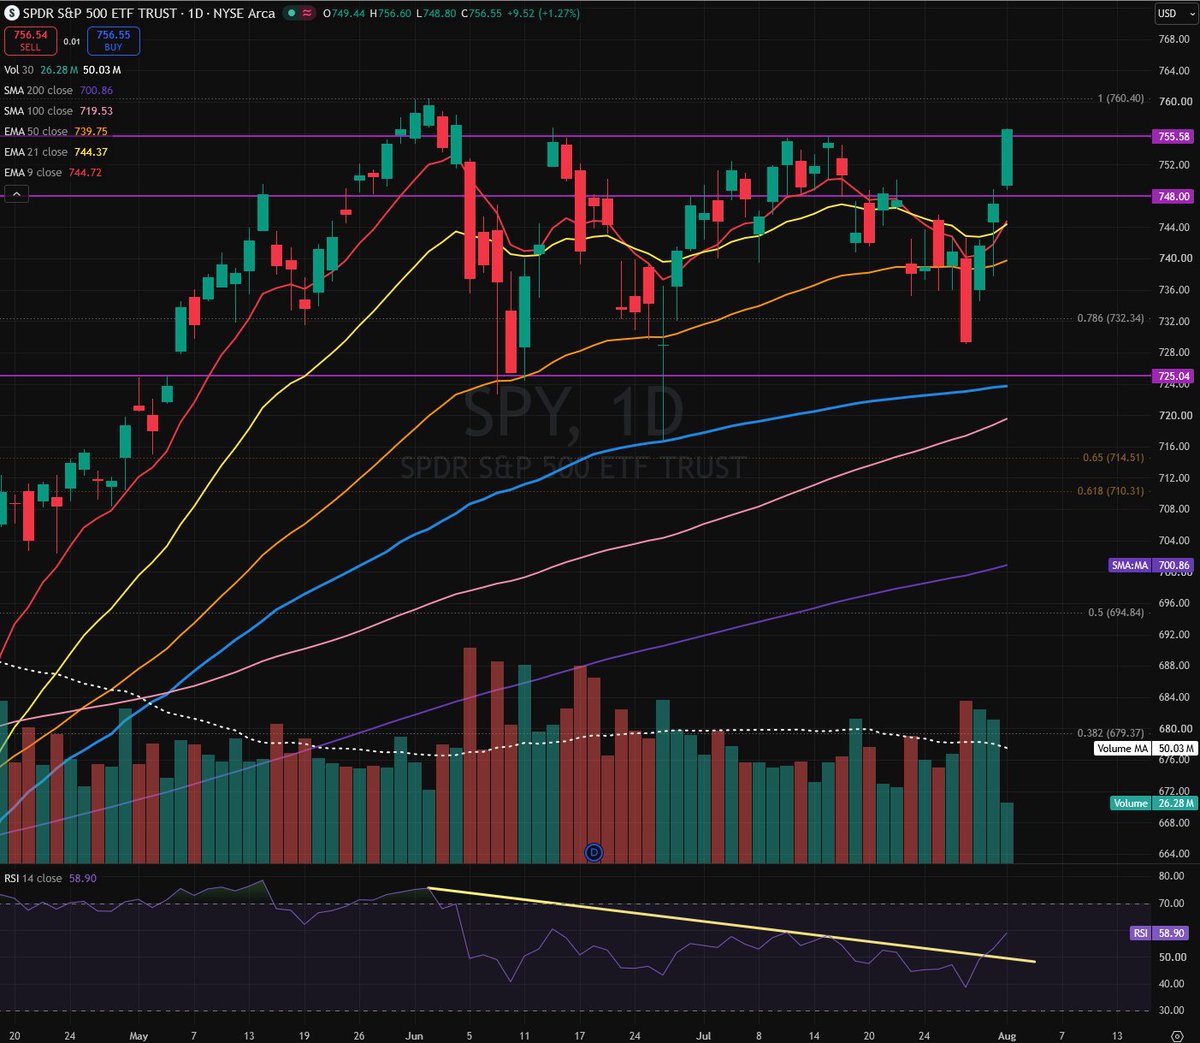The image size is (1200, 1043).
Task: Click the Volume 26.28 M scale label
Action: coord(1153,803)
